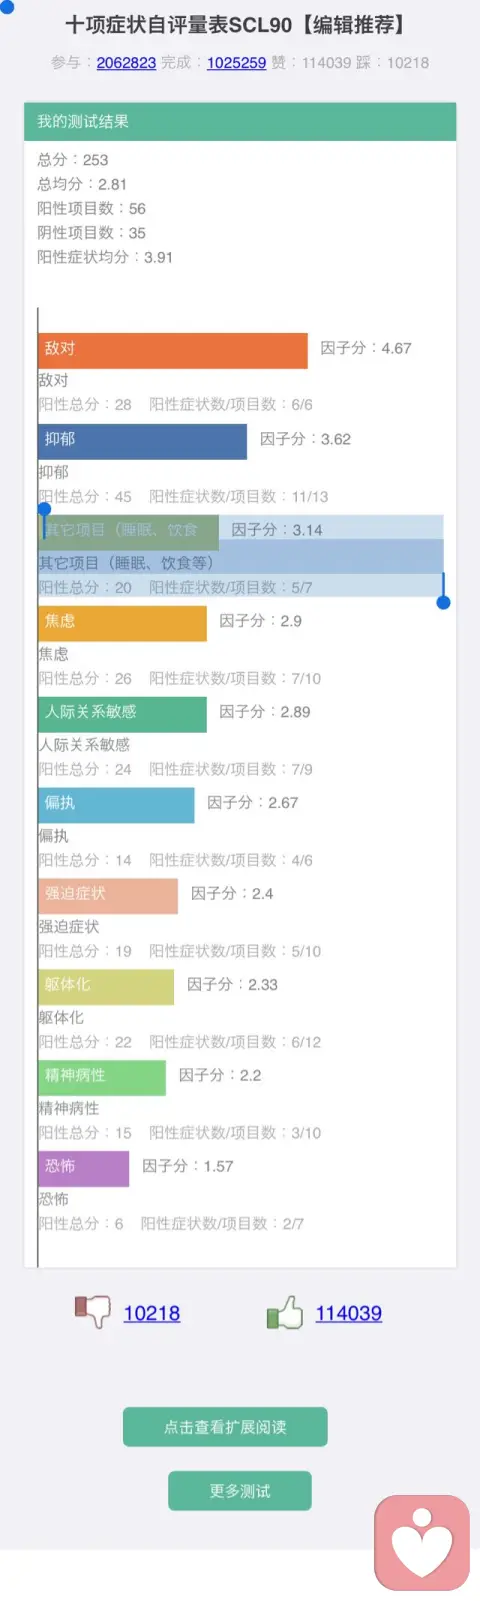Select the pink 强迫症状 bar
The height and width of the screenshot is (1601, 480).
[x=108, y=896]
